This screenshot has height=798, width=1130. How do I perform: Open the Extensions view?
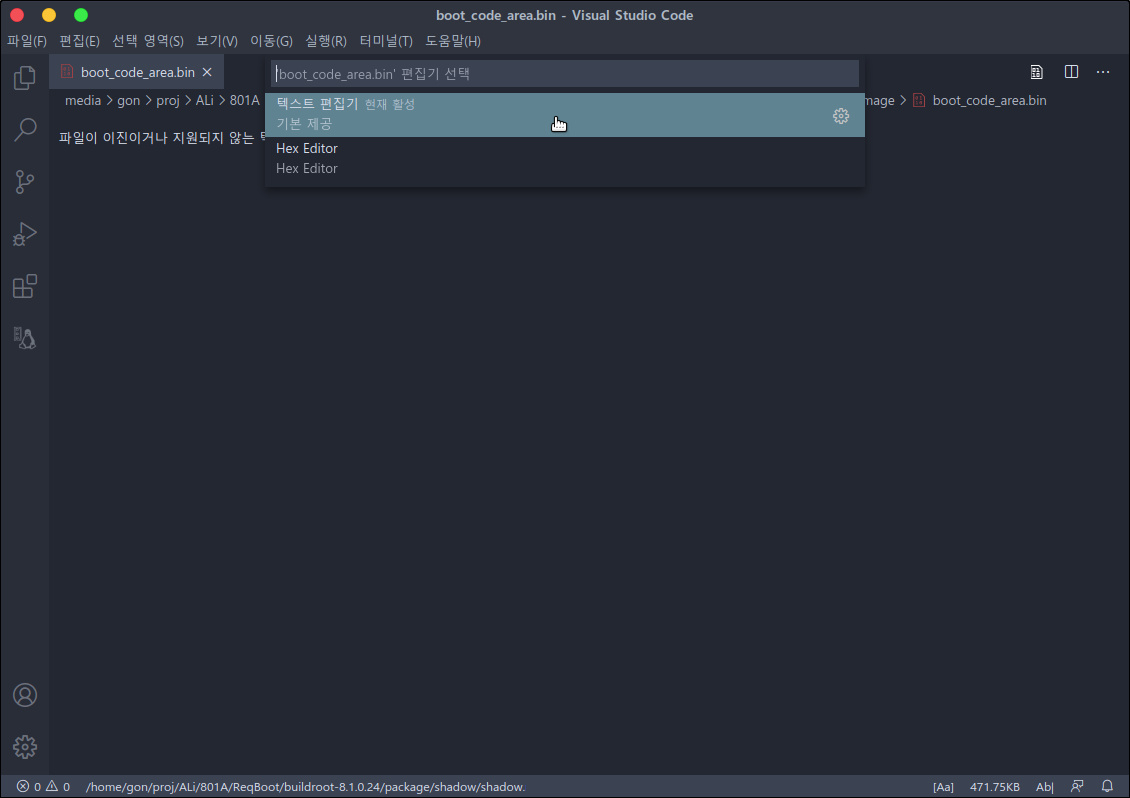click(24, 286)
